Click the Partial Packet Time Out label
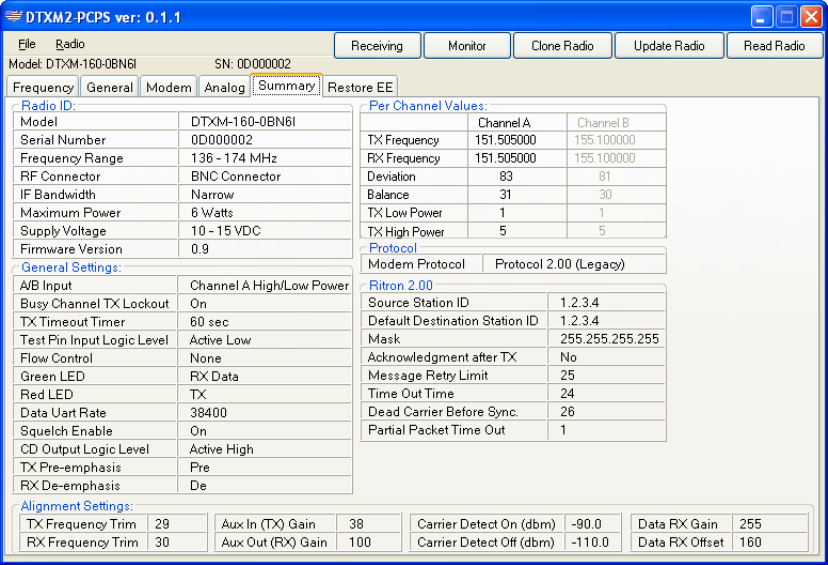Viewport: 828px width, 565px height. [437, 430]
